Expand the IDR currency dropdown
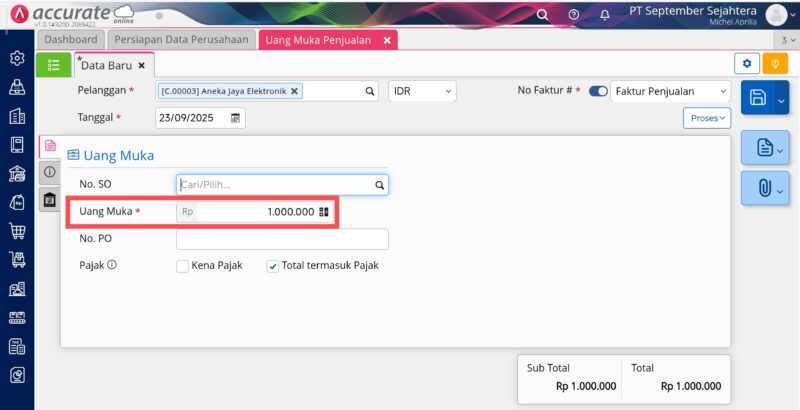Image resolution: width=800 pixels, height=410 pixels. (x=423, y=91)
